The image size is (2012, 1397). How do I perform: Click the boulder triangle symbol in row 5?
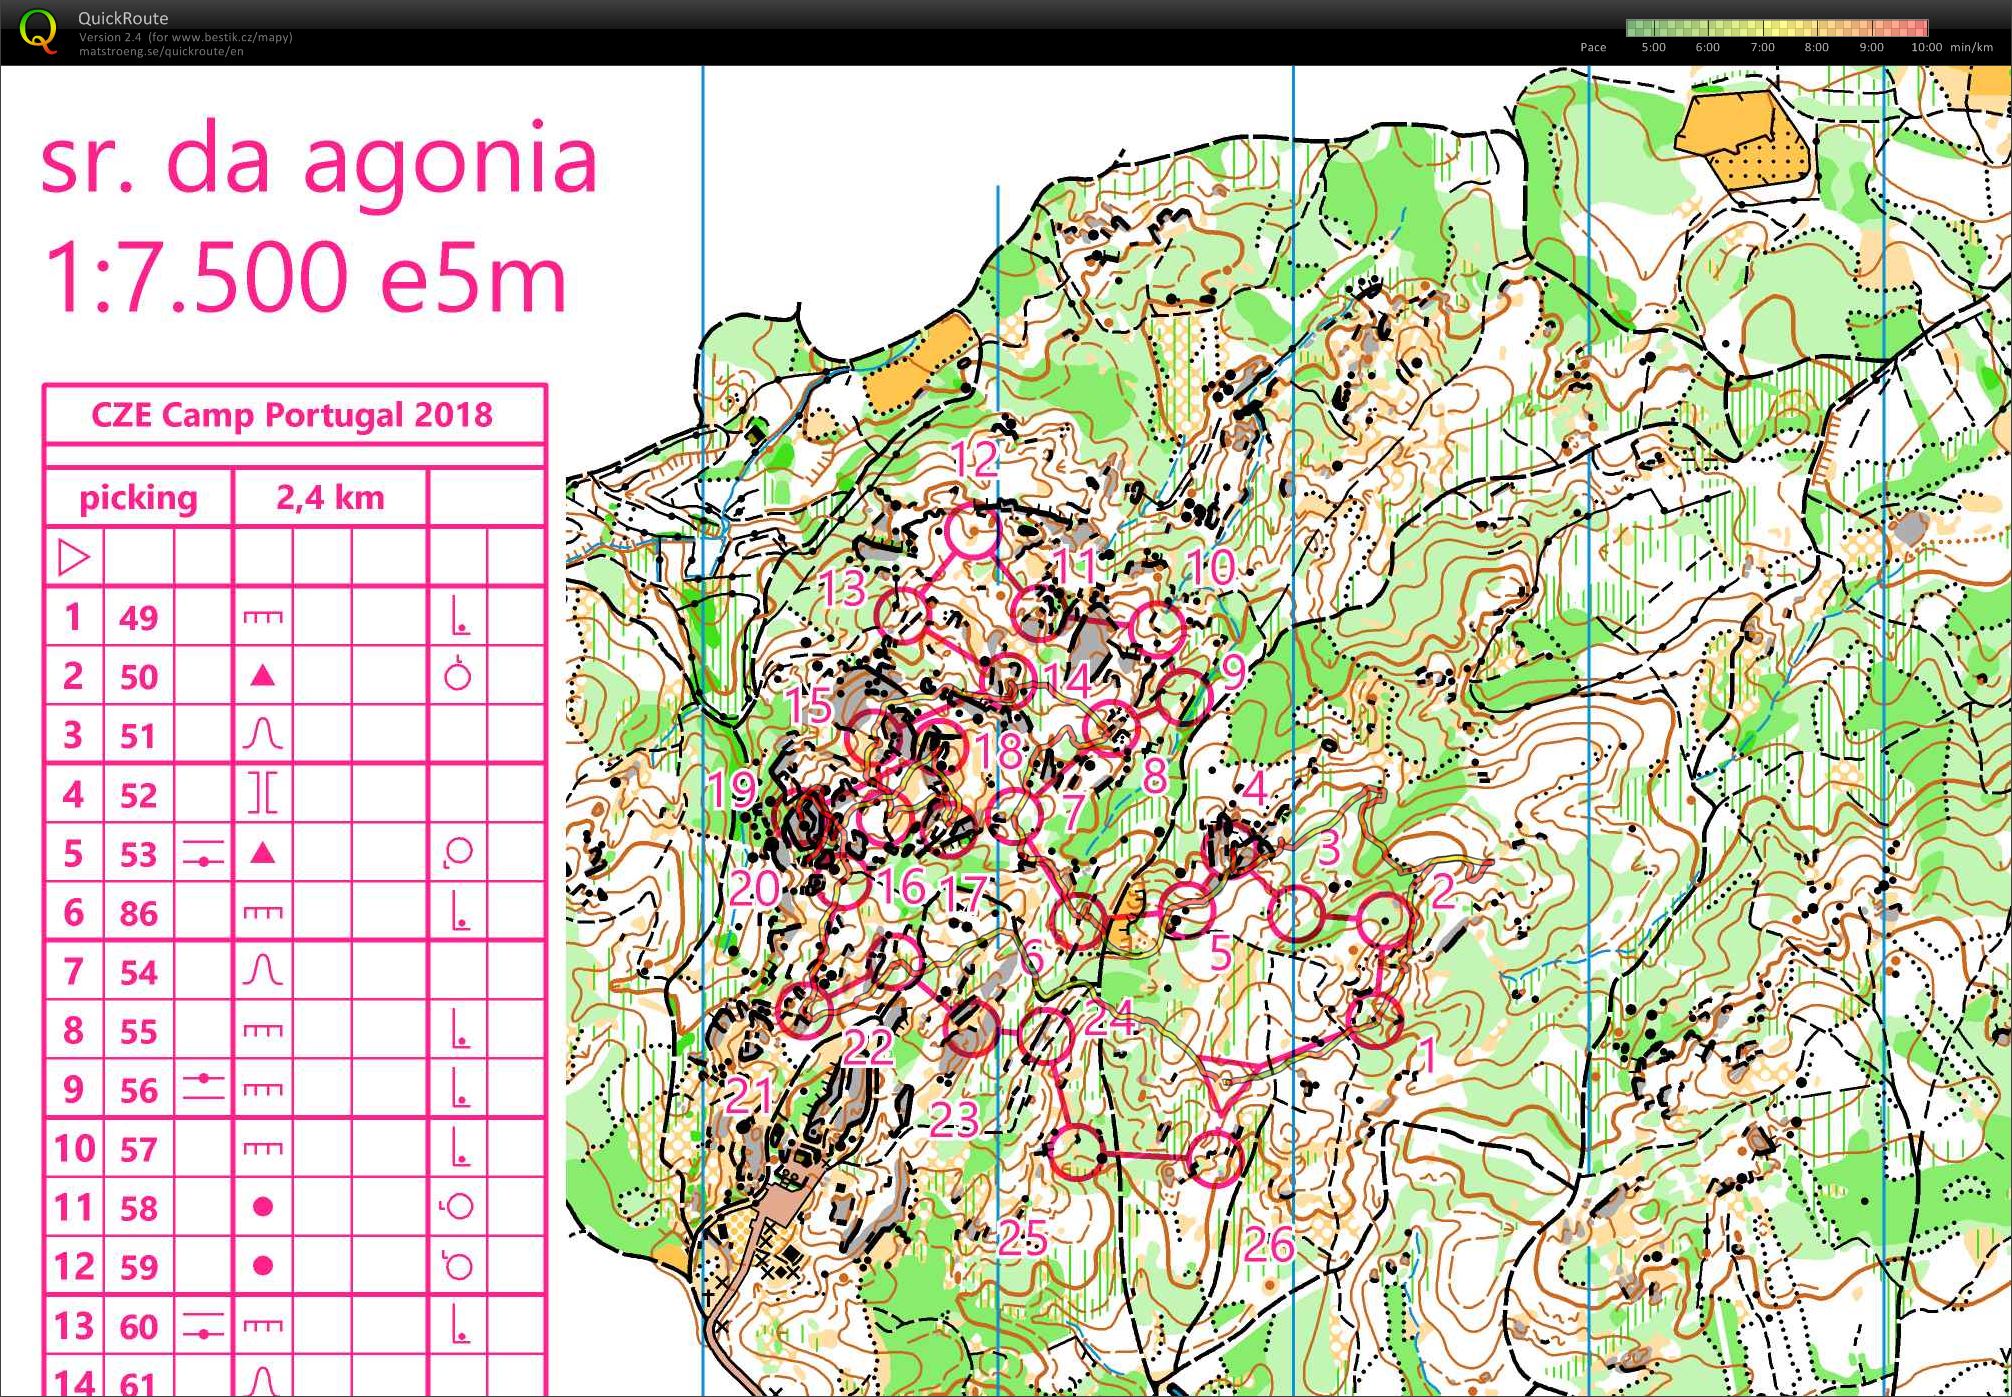pos(263,853)
